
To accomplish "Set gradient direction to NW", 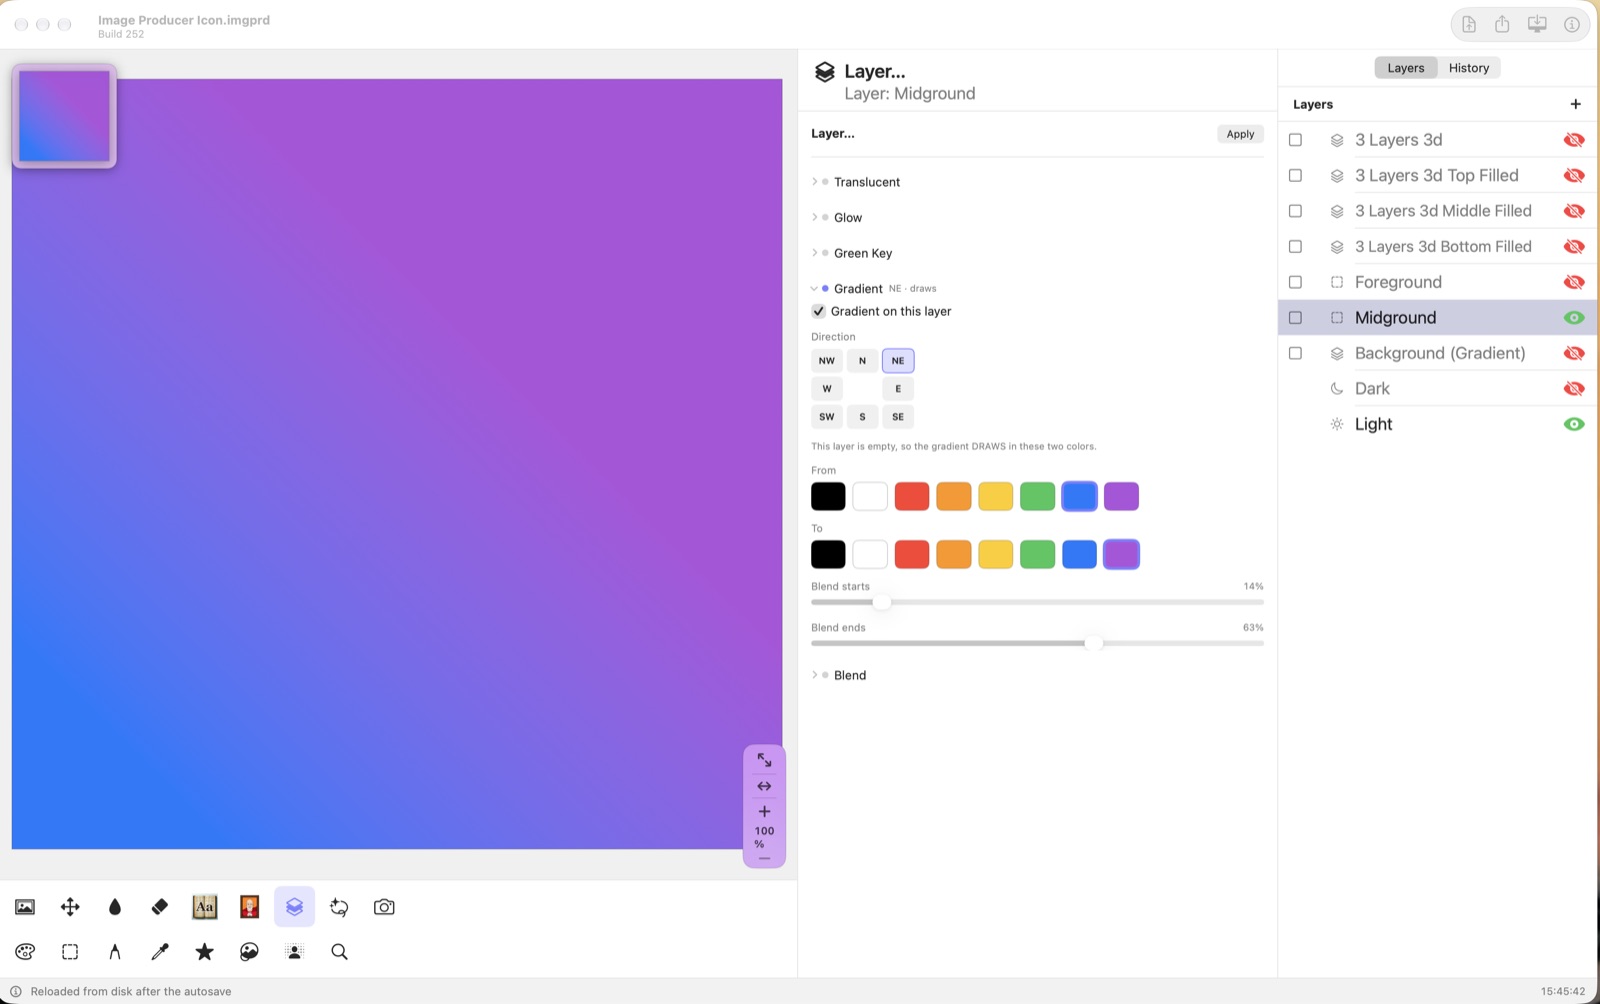I will coord(827,361).
